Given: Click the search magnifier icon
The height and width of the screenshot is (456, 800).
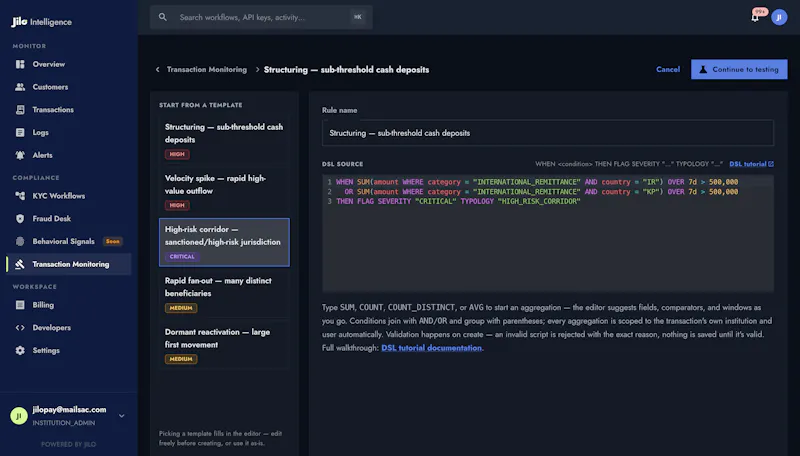Looking at the screenshot, I should tap(162, 17).
